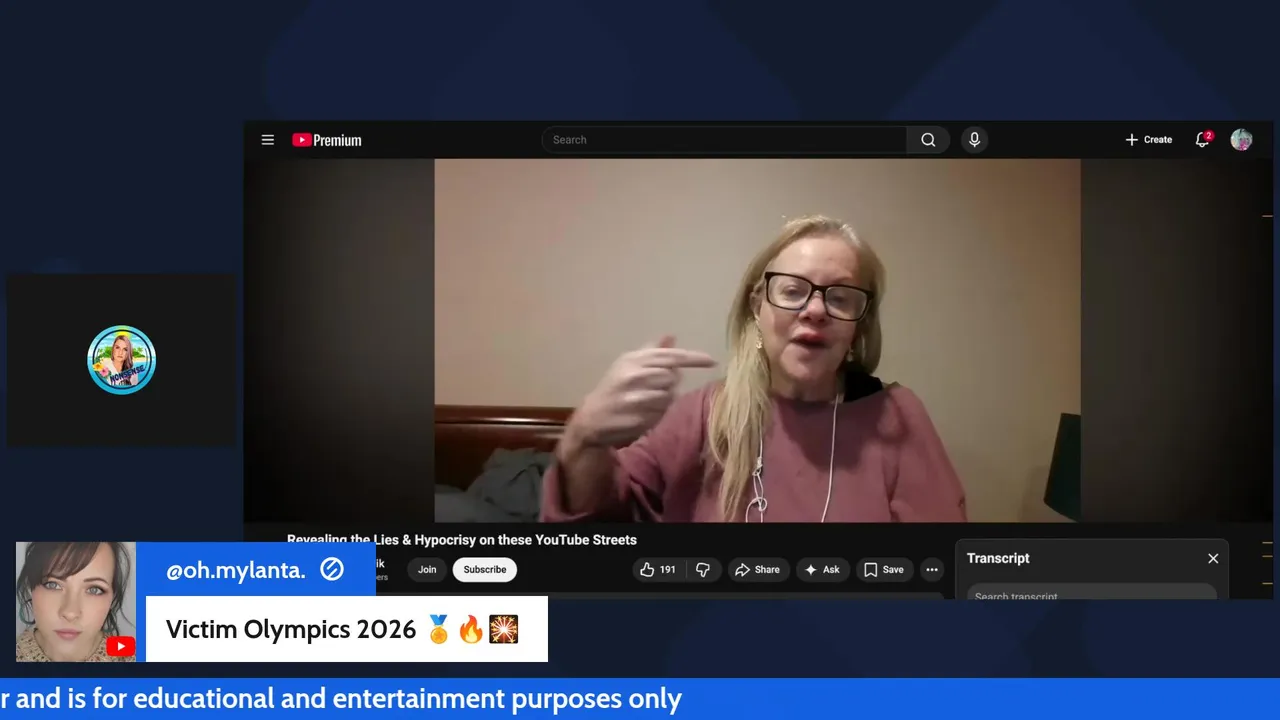Viewport: 1280px width, 720px height.
Task: Activate voice search microphone icon
Action: 974,140
